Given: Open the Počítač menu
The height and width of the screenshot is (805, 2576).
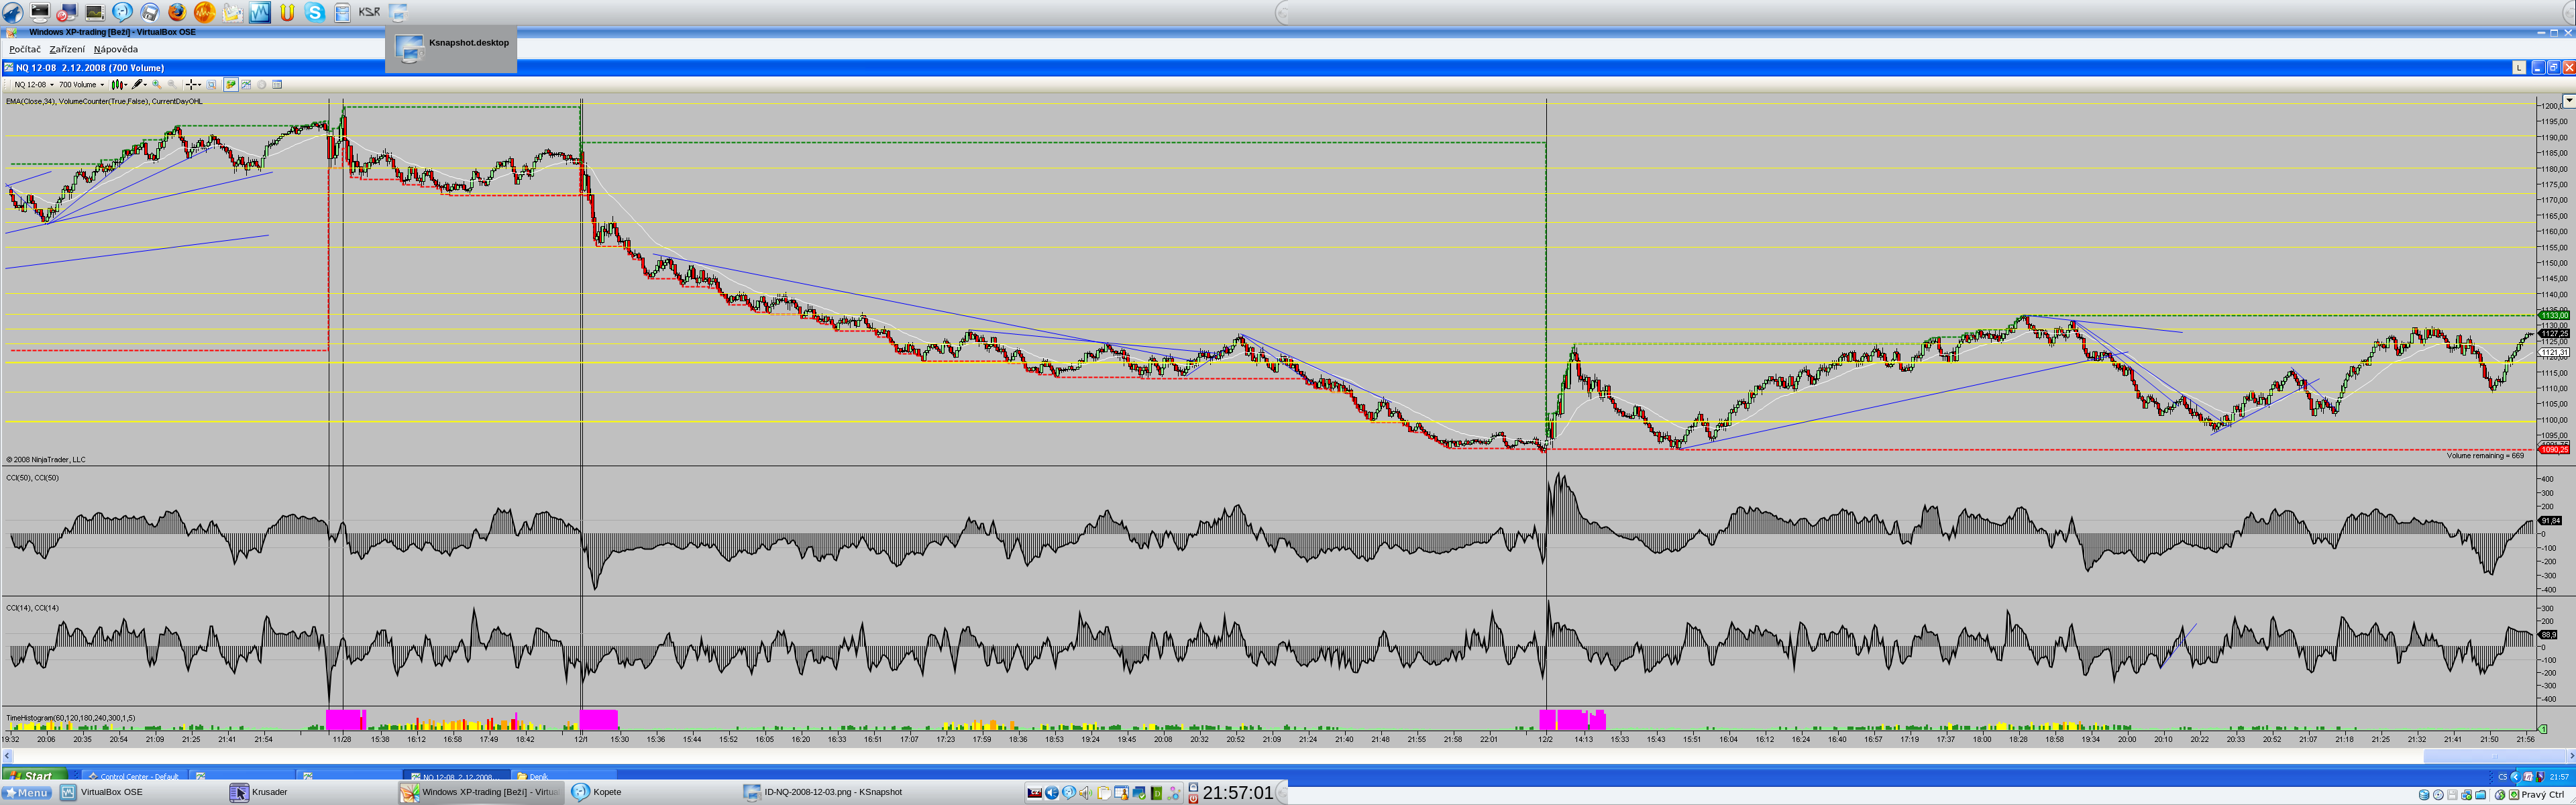Looking at the screenshot, I should coord(24,49).
